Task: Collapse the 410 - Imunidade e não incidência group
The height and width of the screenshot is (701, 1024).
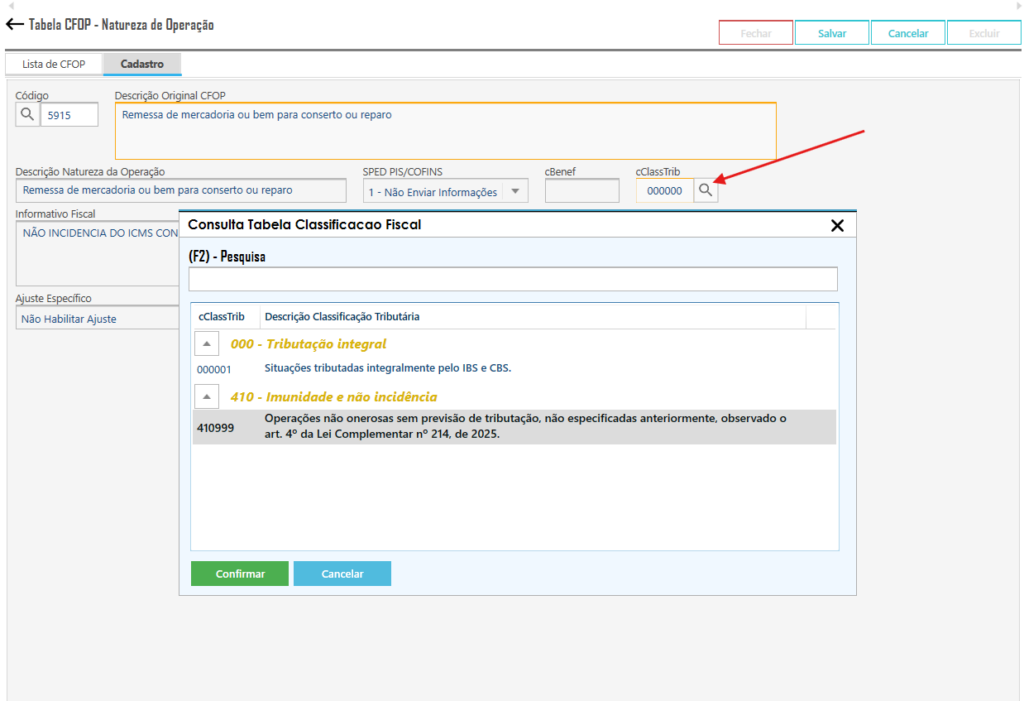Action: coord(205,397)
